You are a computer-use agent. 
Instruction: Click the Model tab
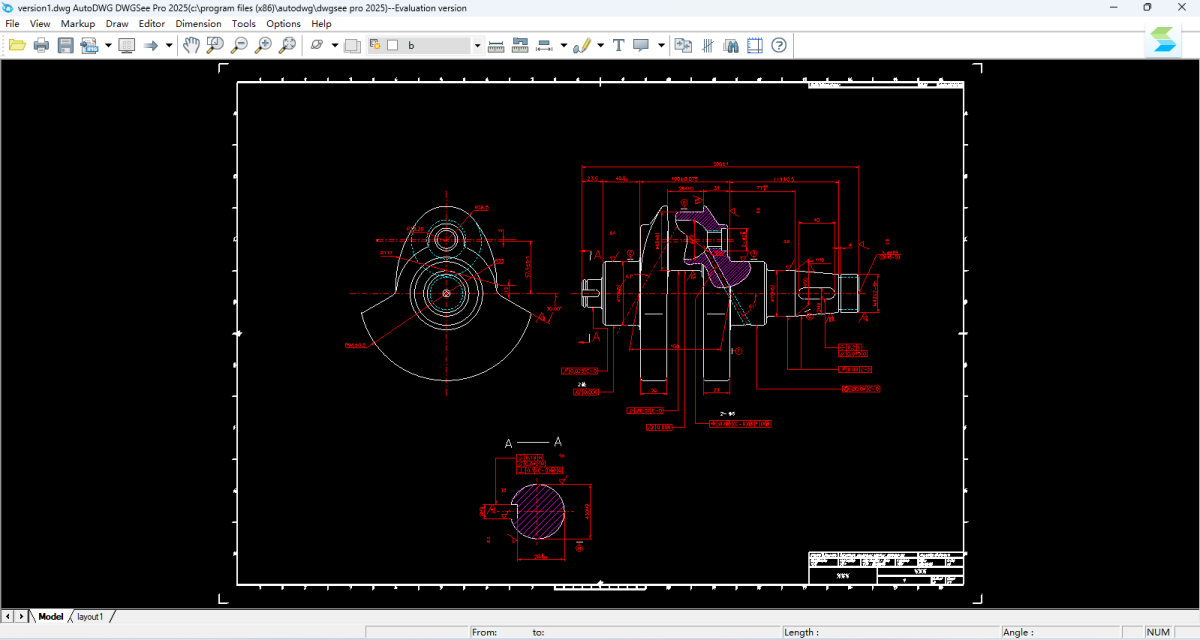pos(50,617)
